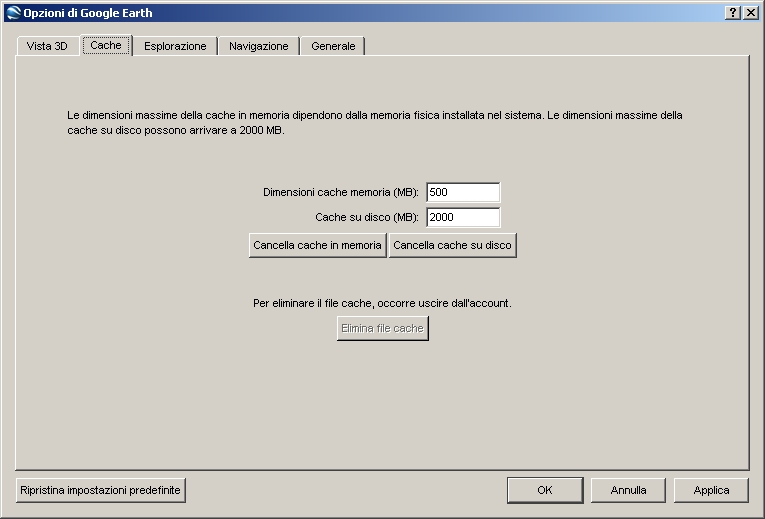This screenshot has height=519, width=765.
Task: Switch to the Generale tab
Action: 333,46
